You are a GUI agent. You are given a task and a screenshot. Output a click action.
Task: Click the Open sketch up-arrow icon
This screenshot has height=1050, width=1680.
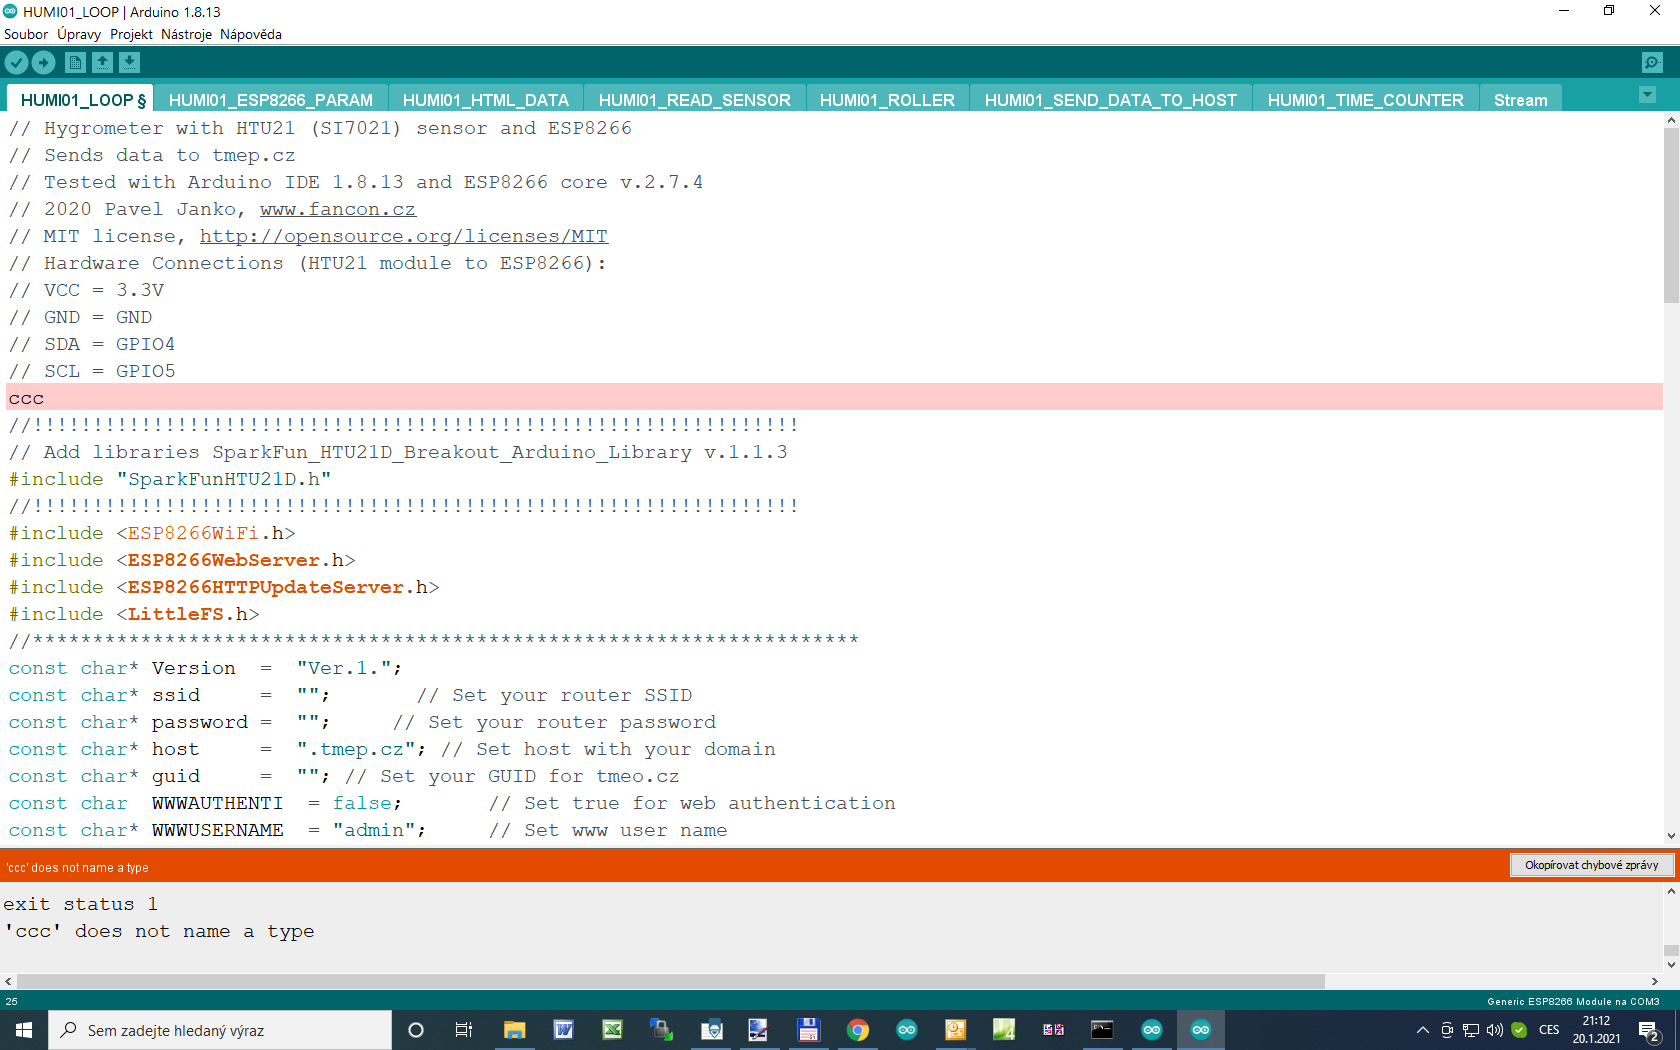(x=102, y=63)
